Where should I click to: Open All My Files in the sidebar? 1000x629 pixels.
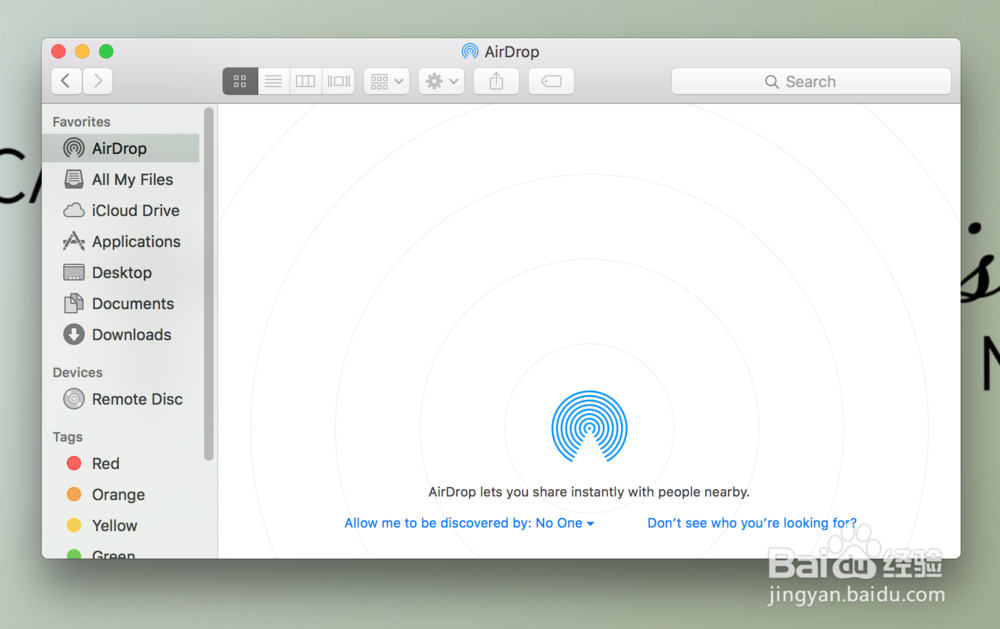point(121,179)
